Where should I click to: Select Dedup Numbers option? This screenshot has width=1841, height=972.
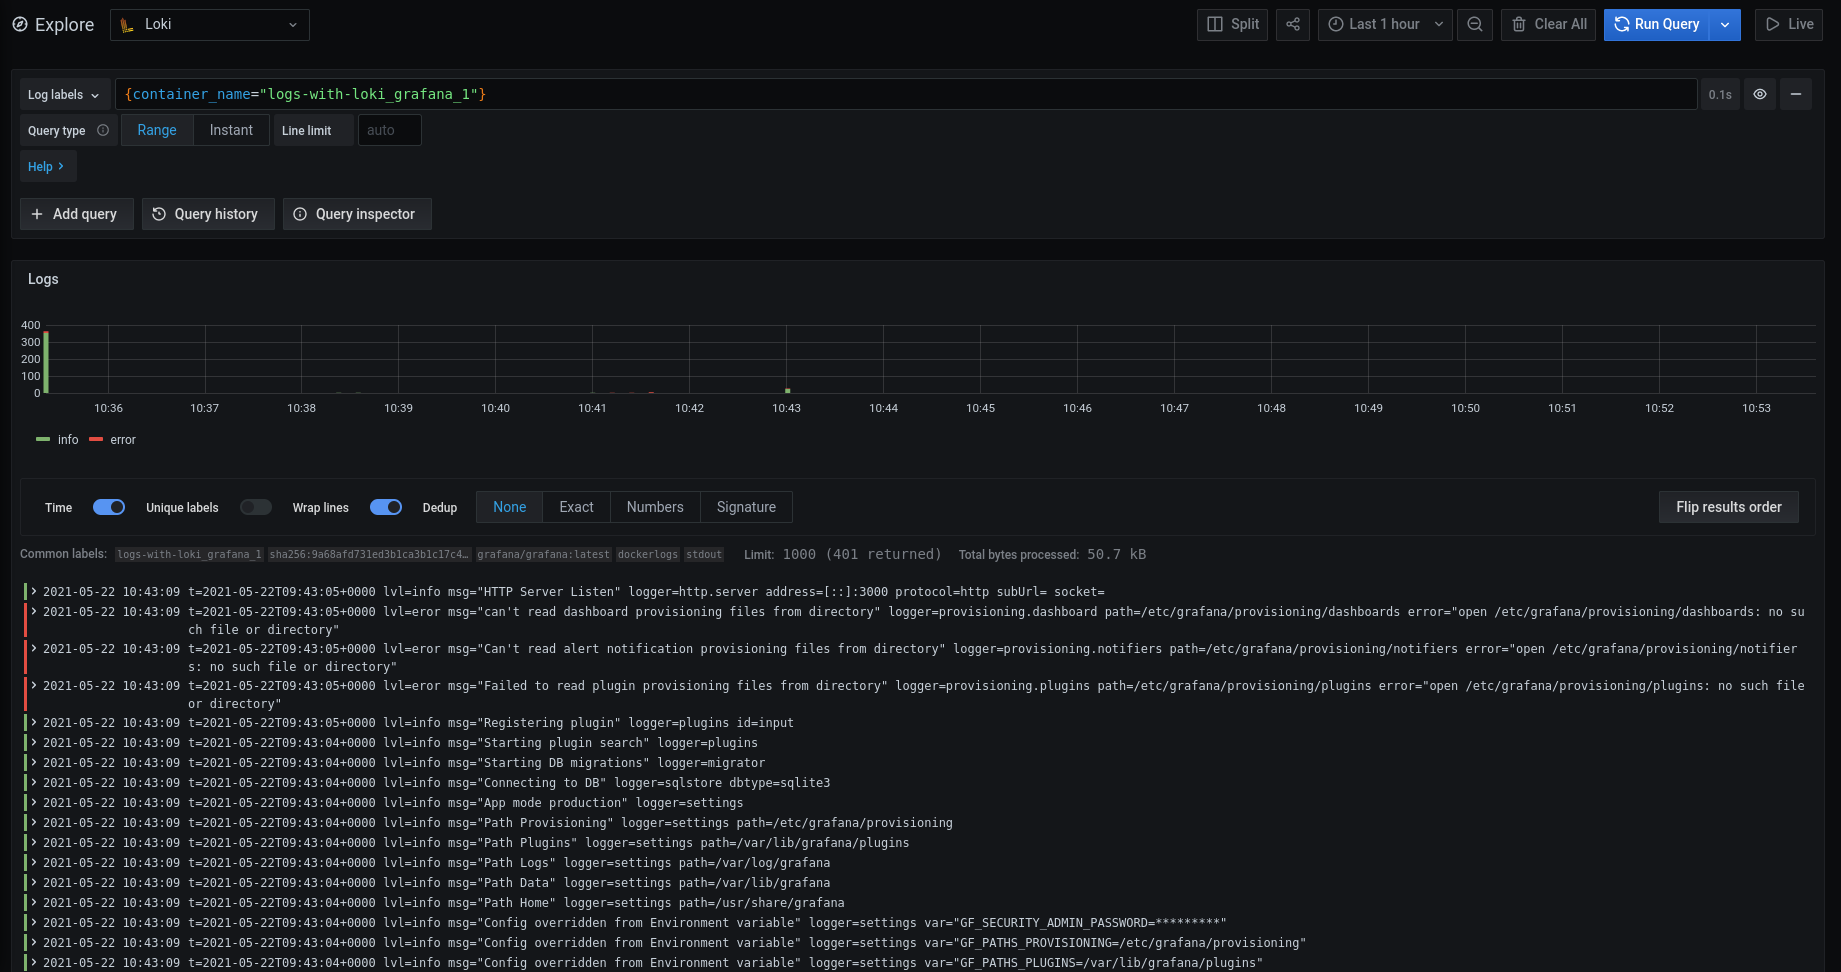655,507
